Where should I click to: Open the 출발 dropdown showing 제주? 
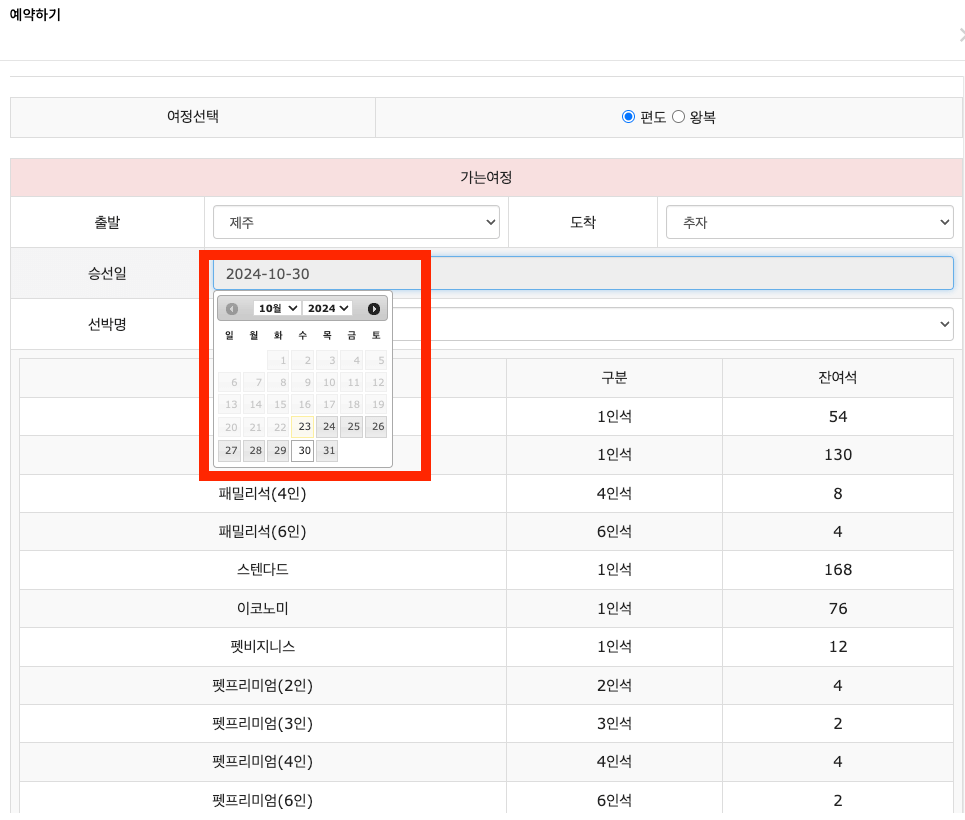click(x=356, y=222)
